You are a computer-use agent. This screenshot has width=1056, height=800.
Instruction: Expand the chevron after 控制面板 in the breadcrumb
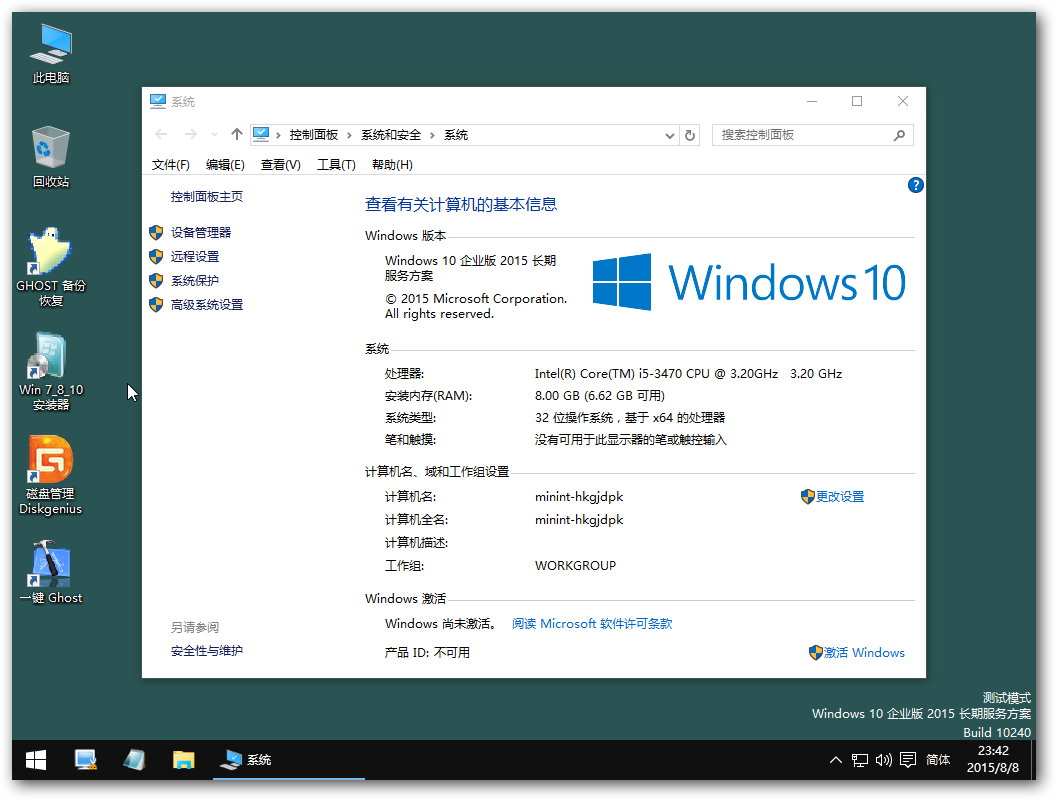tap(350, 135)
